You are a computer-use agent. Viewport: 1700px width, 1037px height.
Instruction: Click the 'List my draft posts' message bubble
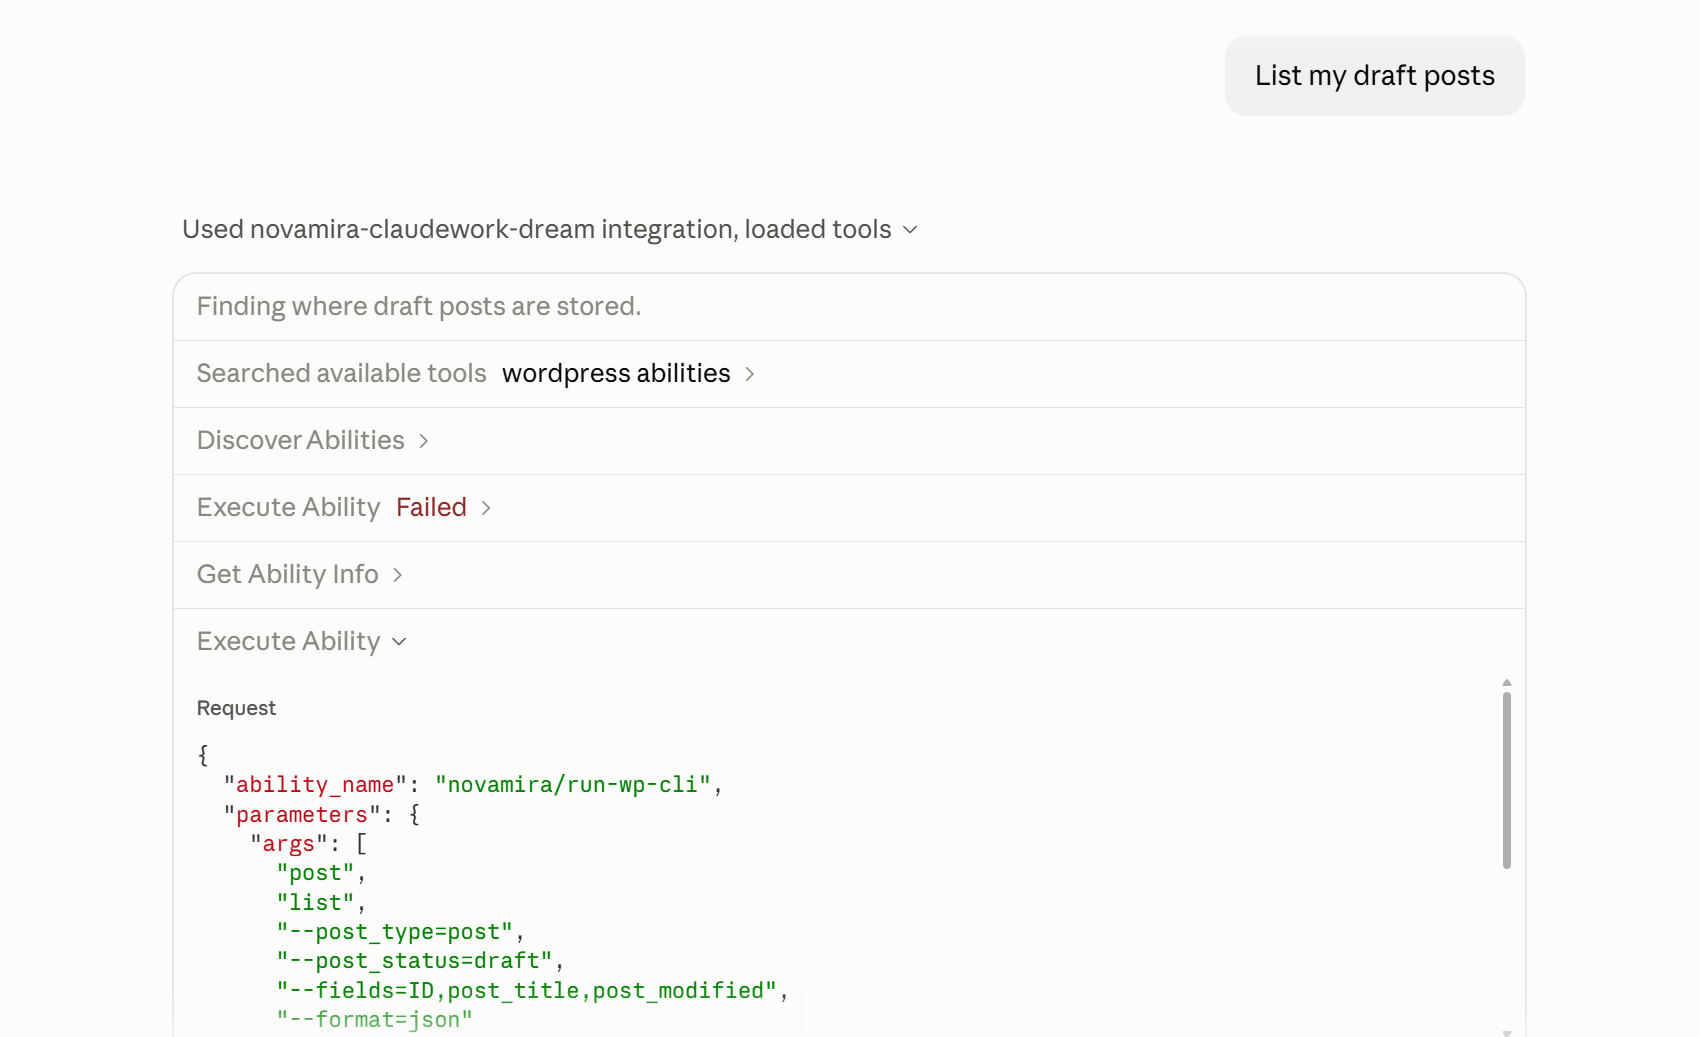pos(1374,76)
